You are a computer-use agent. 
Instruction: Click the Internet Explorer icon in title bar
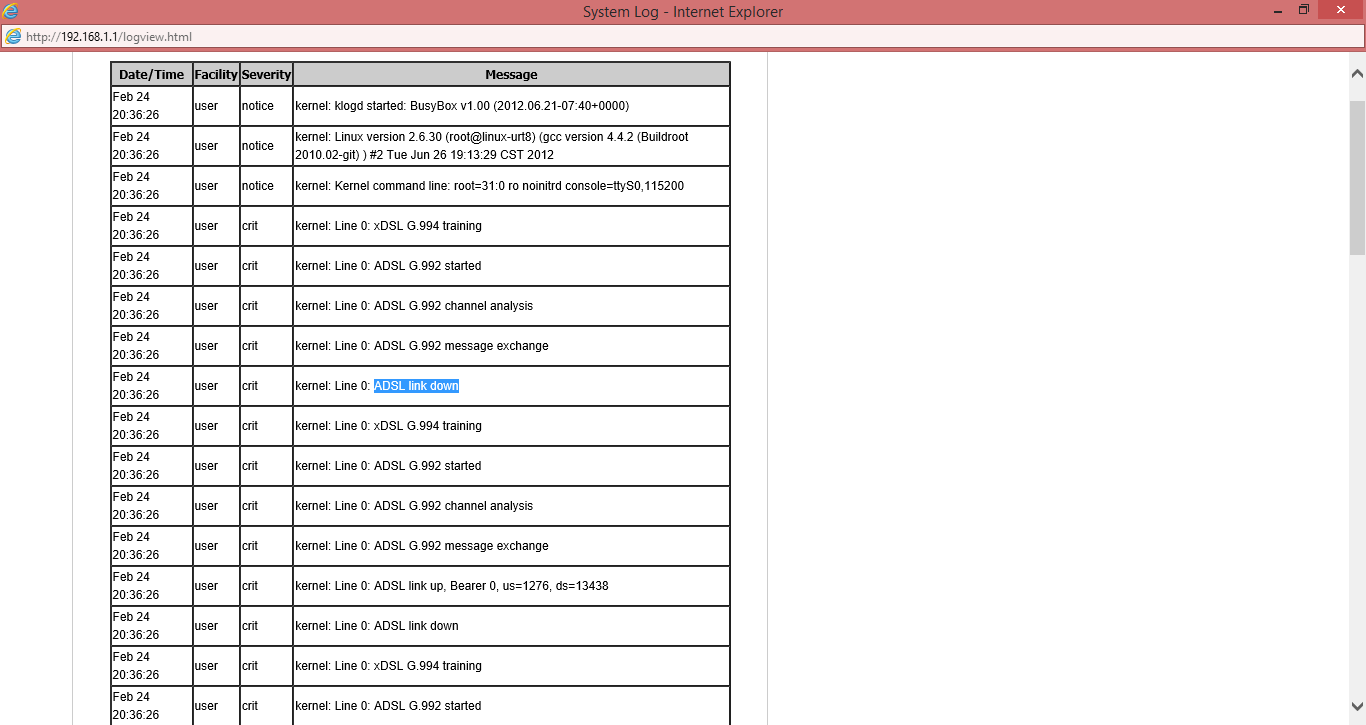point(10,11)
